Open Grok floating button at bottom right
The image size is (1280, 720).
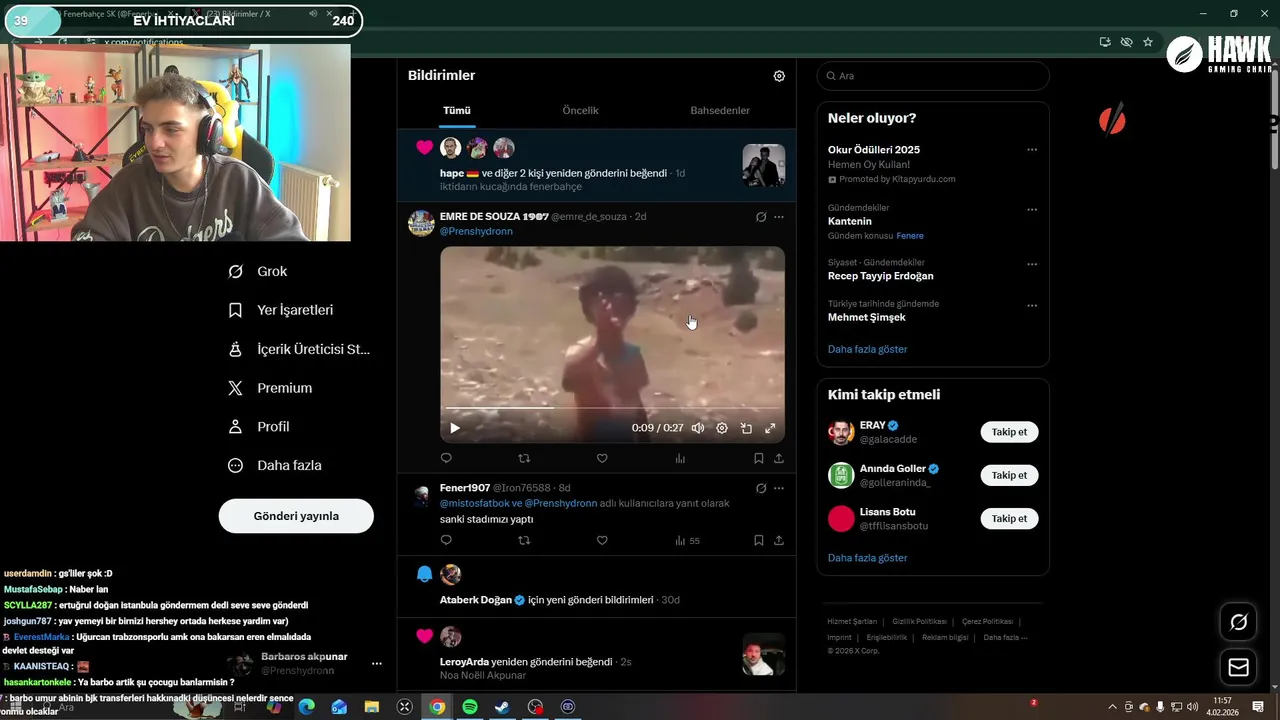point(1238,622)
